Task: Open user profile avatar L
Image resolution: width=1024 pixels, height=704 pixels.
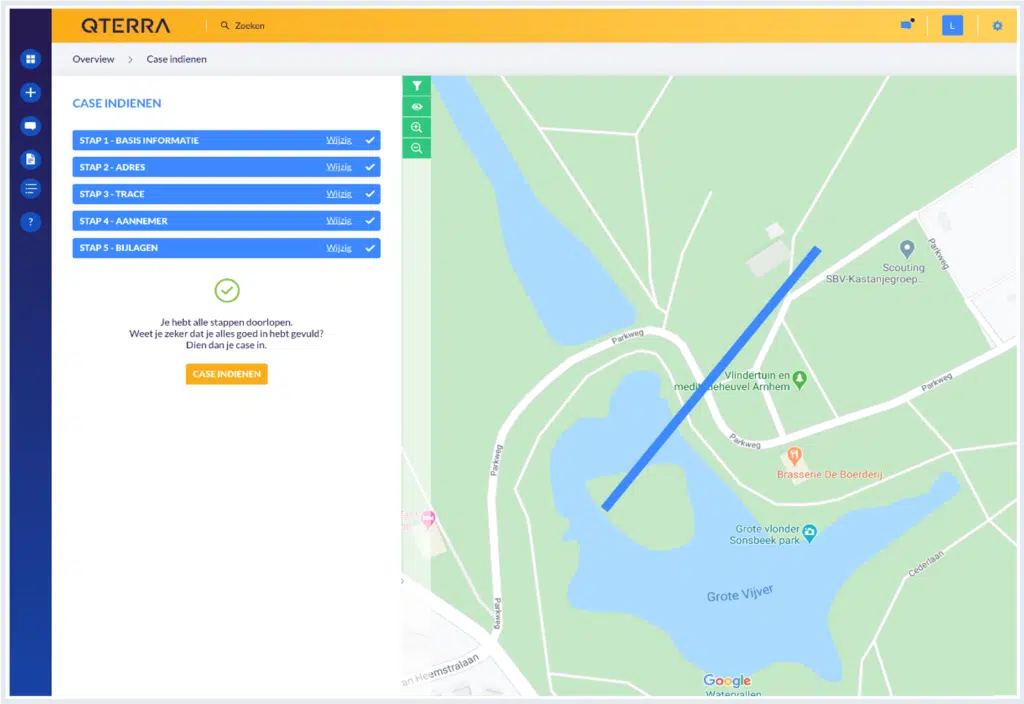Action: 952,25
